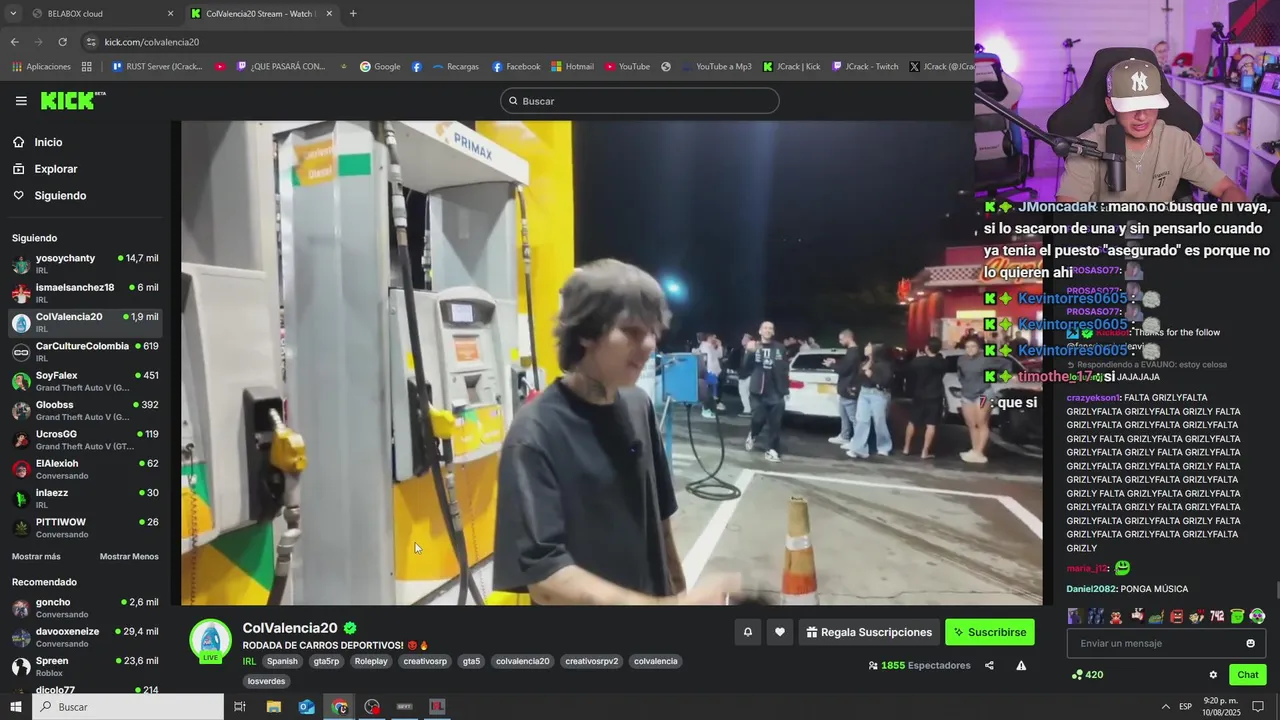Image resolution: width=1280 pixels, height=720 pixels.
Task: Open goncho recommended channel
Action: (x=85, y=608)
